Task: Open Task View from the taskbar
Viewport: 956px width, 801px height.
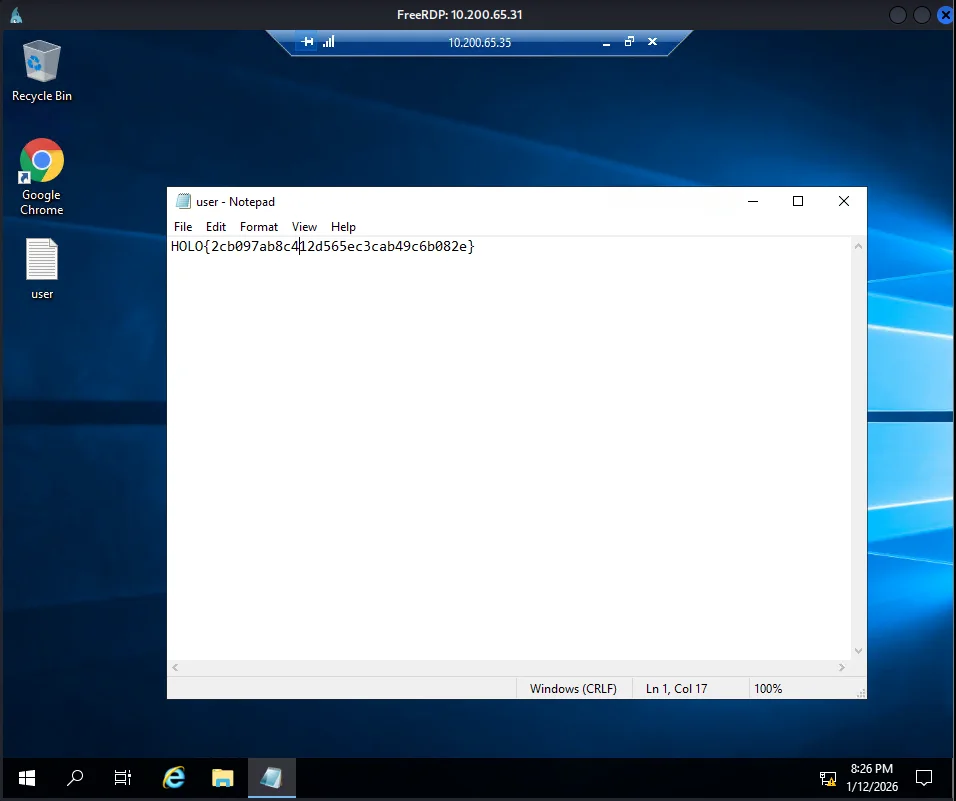Action: pos(123,778)
